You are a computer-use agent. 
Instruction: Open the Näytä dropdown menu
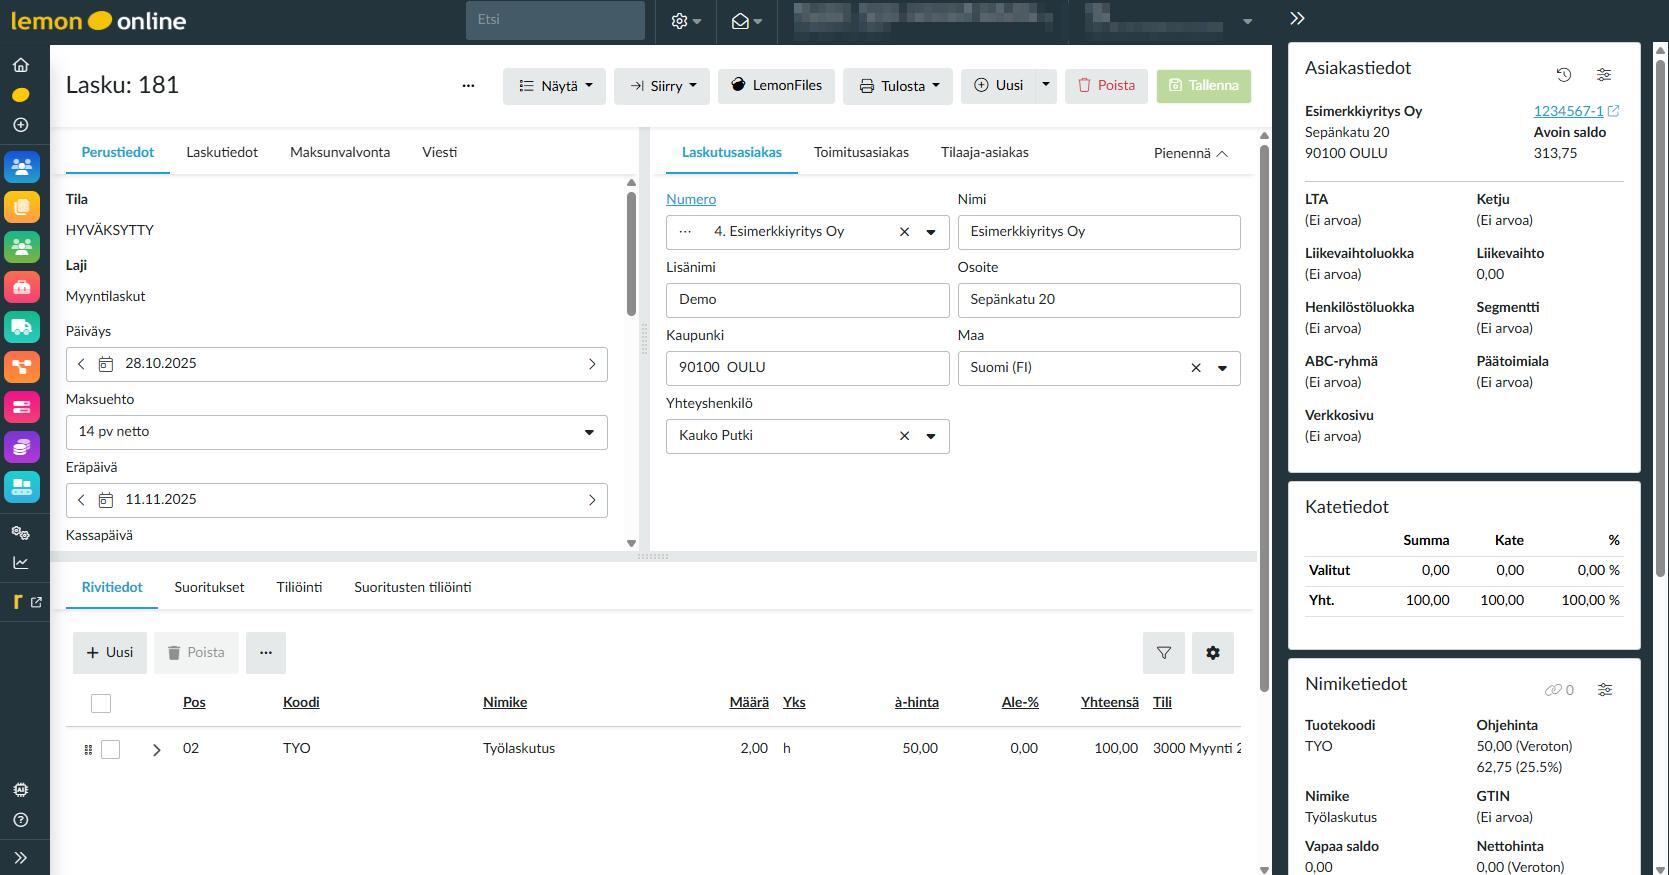point(554,86)
